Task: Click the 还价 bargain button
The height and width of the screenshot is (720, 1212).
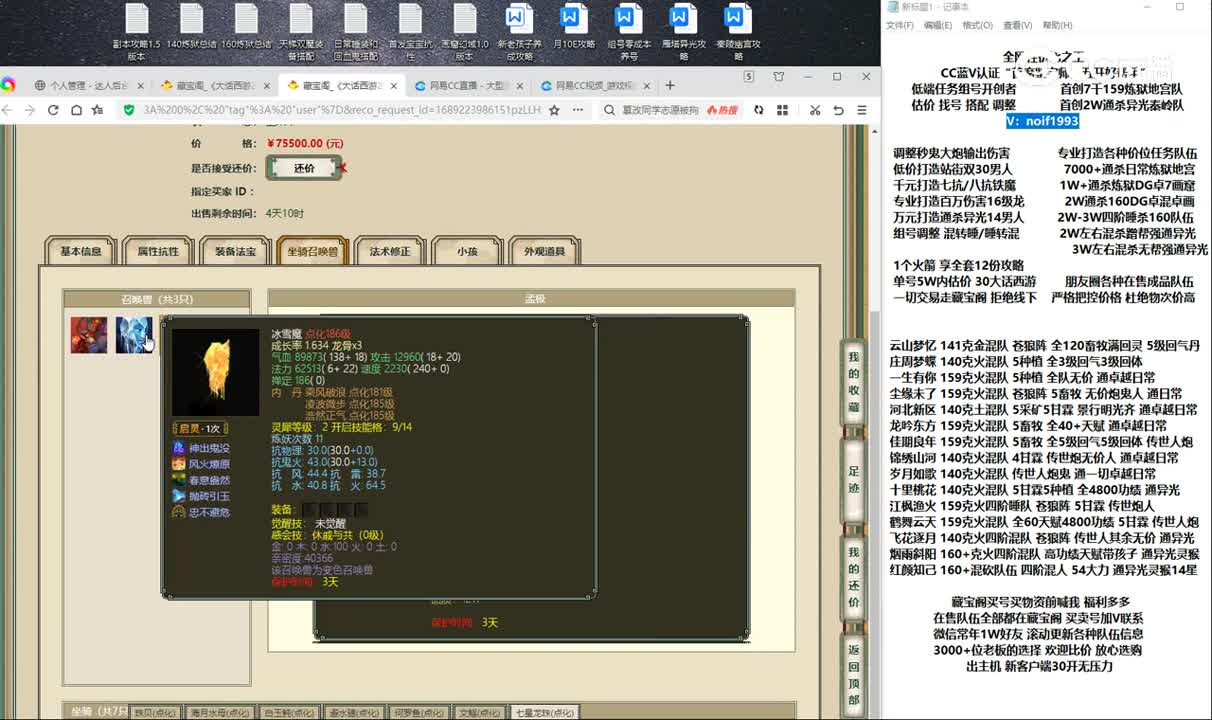Action: 304,168
